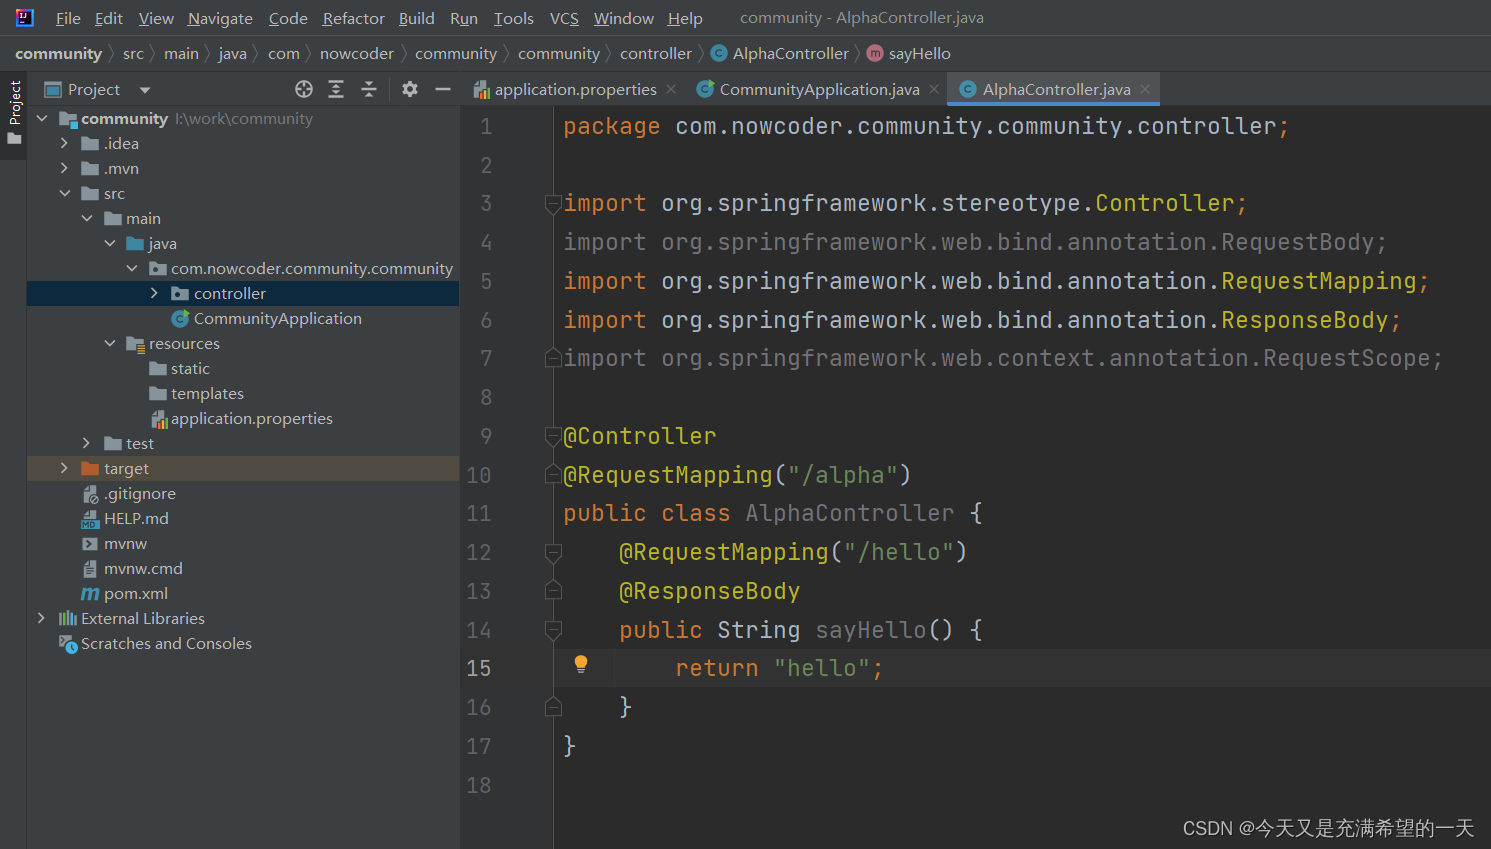Click the Expand All icon in Project panel

coord(336,89)
